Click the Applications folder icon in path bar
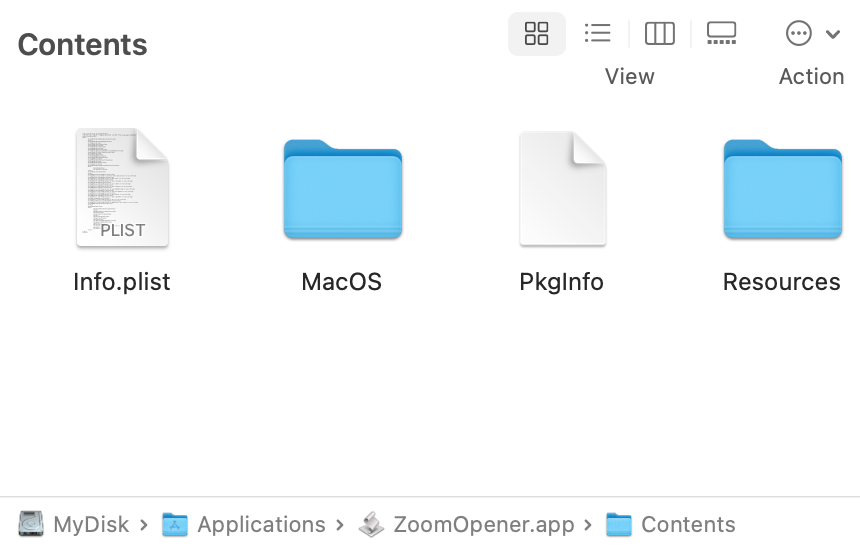 click(176, 524)
